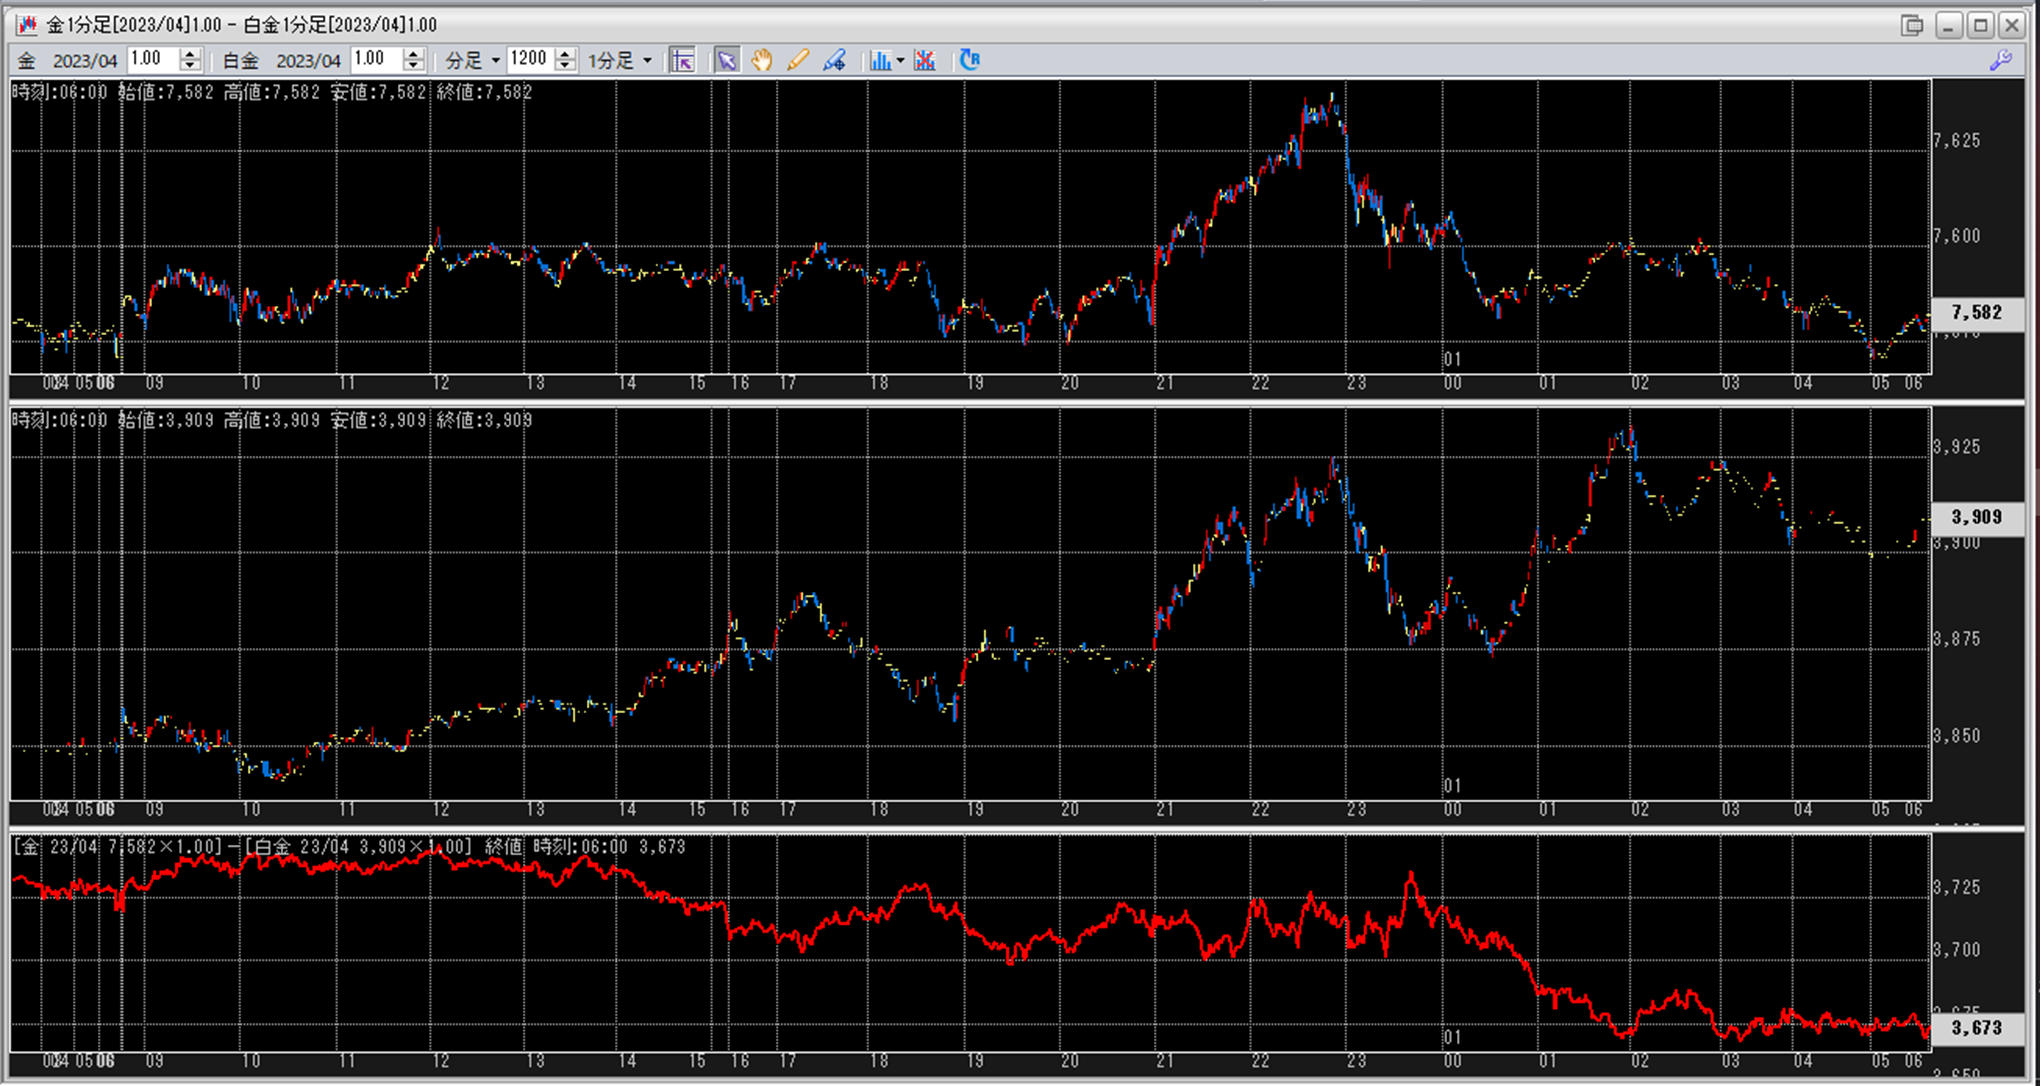The width and height of the screenshot is (2040, 1086).
Task: Decrease the platinum multiplier with down stepper
Action: (x=414, y=66)
